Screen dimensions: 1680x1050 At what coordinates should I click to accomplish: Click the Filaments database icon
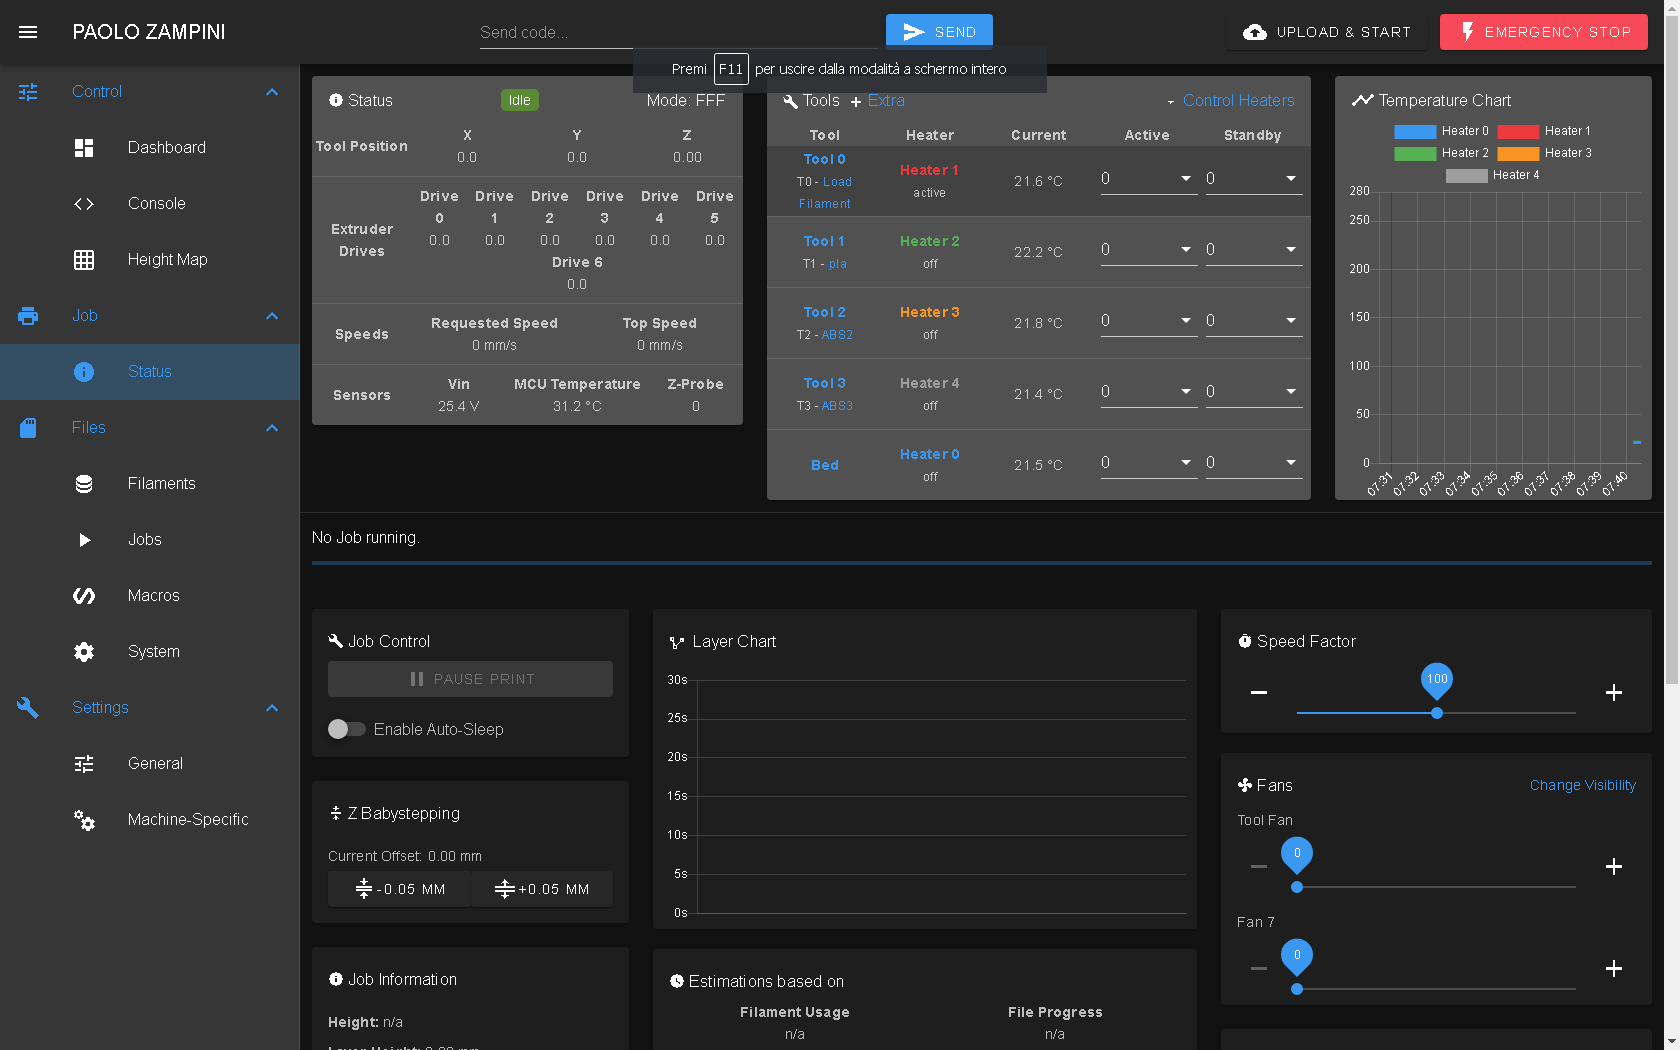click(84, 483)
